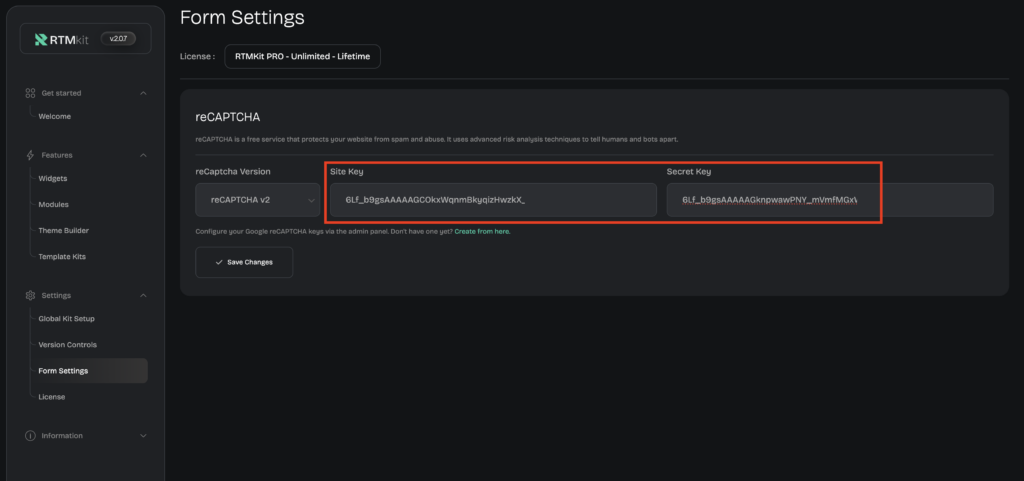Collapse the Features section chevron
The width and height of the screenshot is (1024, 481).
click(x=143, y=155)
